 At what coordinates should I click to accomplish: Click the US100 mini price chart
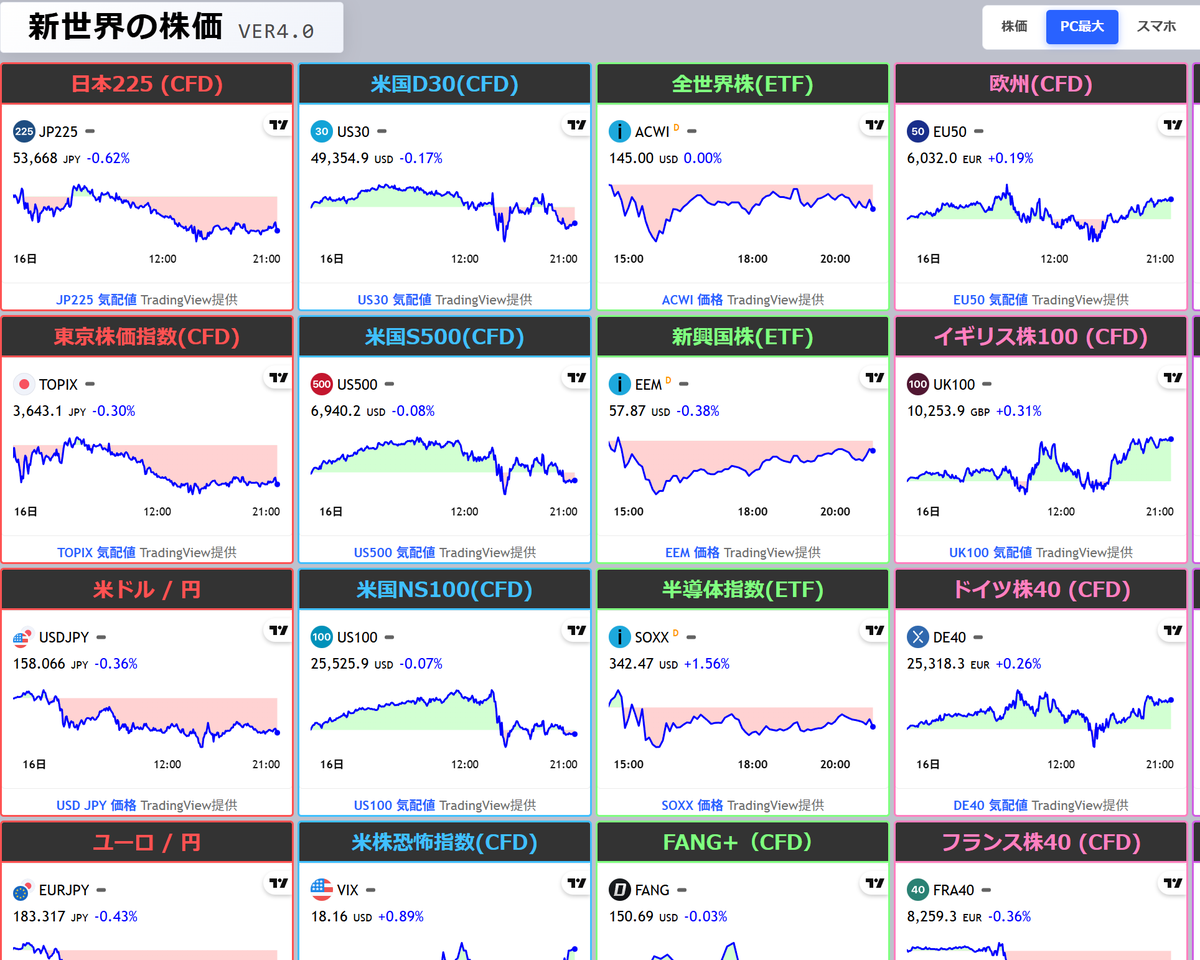pos(444,718)
